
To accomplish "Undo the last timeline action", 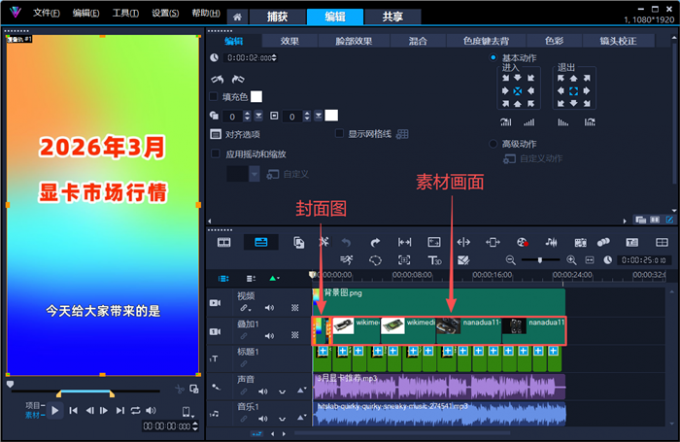I will 346,242.
